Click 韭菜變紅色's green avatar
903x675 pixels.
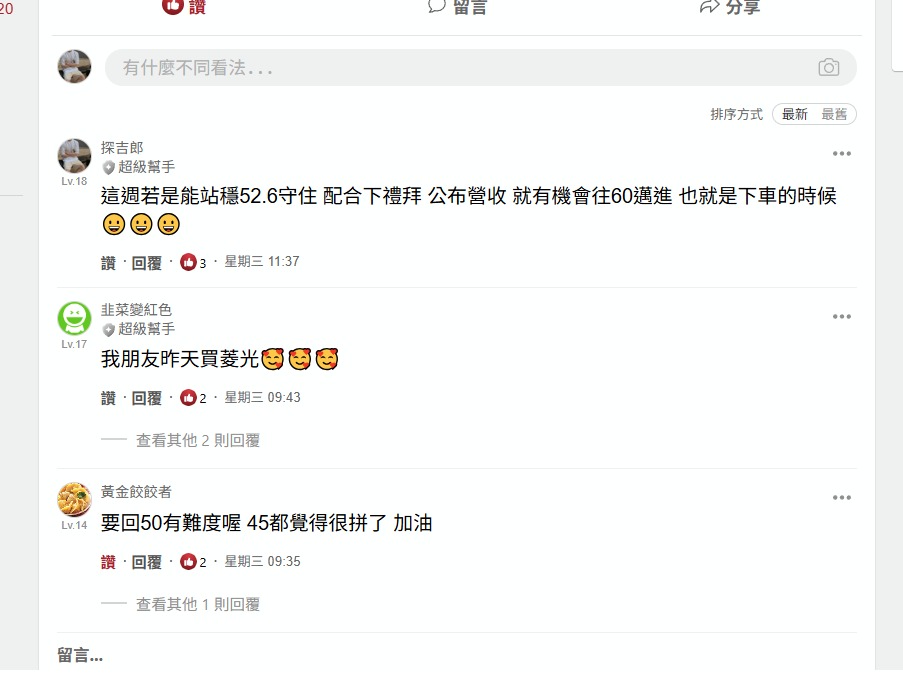coord(74,318)
